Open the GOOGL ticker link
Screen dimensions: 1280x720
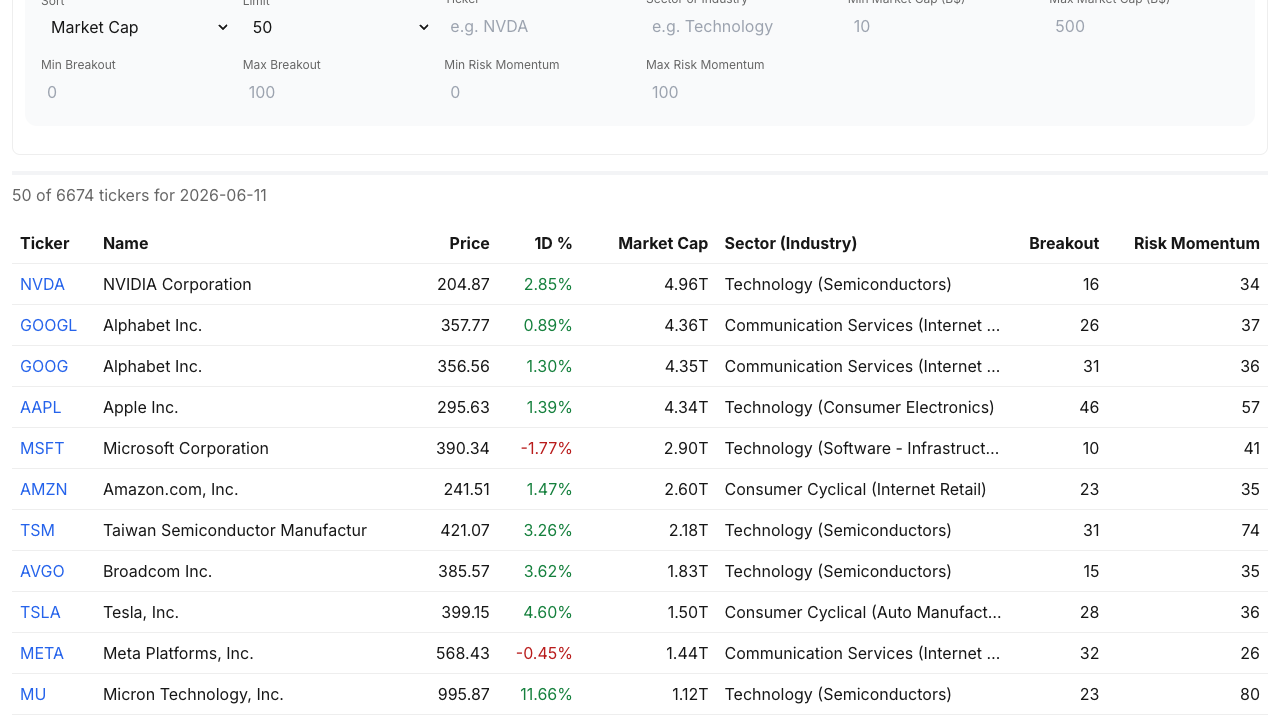click(x=48, y=325)
